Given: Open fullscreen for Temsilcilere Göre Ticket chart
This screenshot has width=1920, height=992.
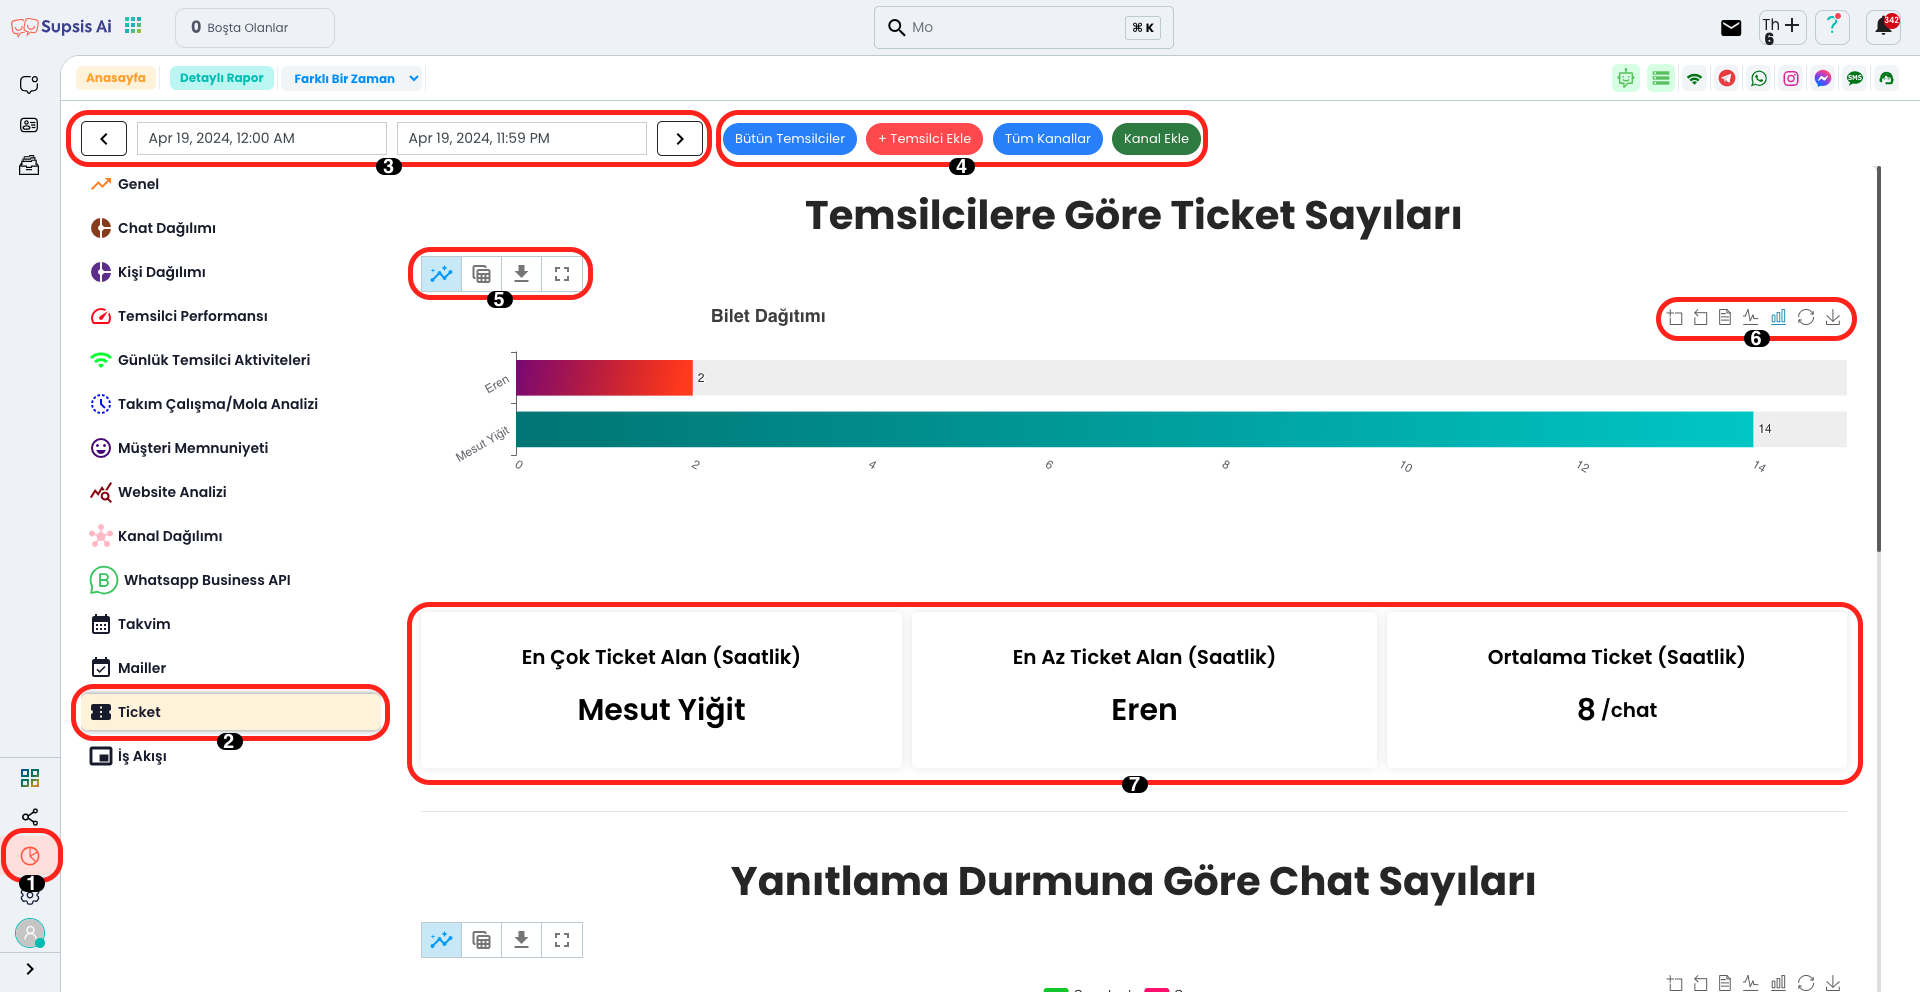Looking at the screenshot, I should coord(562,273).
